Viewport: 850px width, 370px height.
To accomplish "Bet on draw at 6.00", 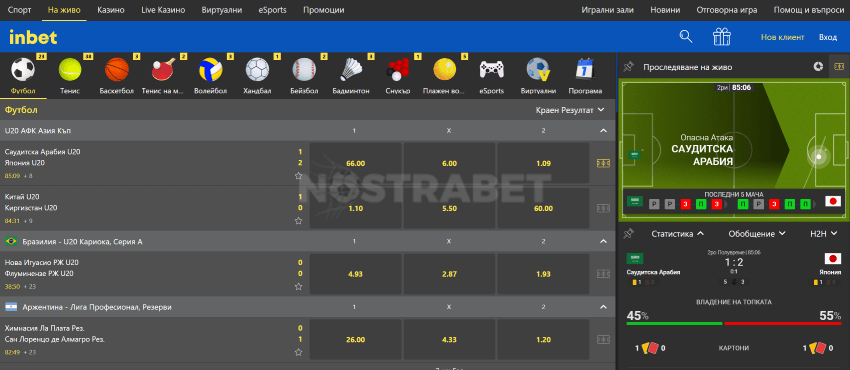I will click(449, 163).
